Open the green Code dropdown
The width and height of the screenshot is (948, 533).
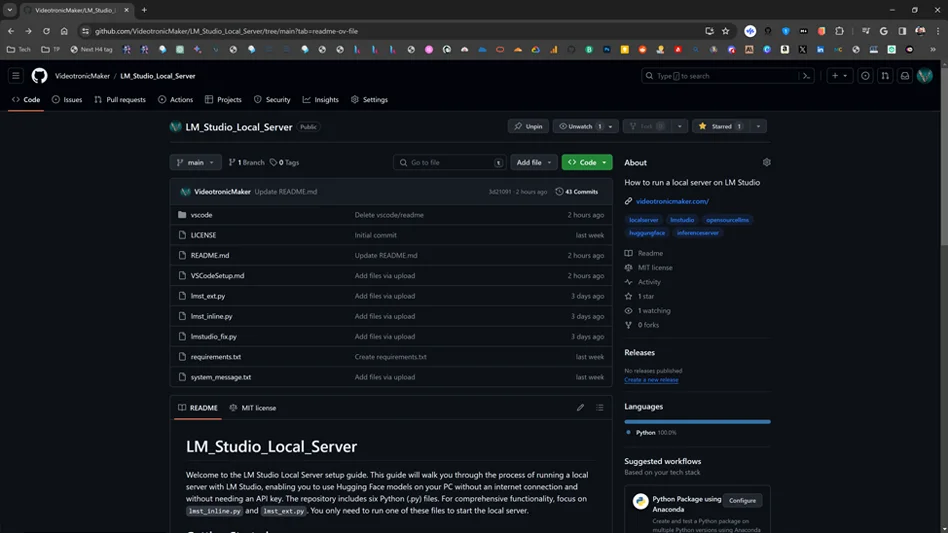point(586,162)
